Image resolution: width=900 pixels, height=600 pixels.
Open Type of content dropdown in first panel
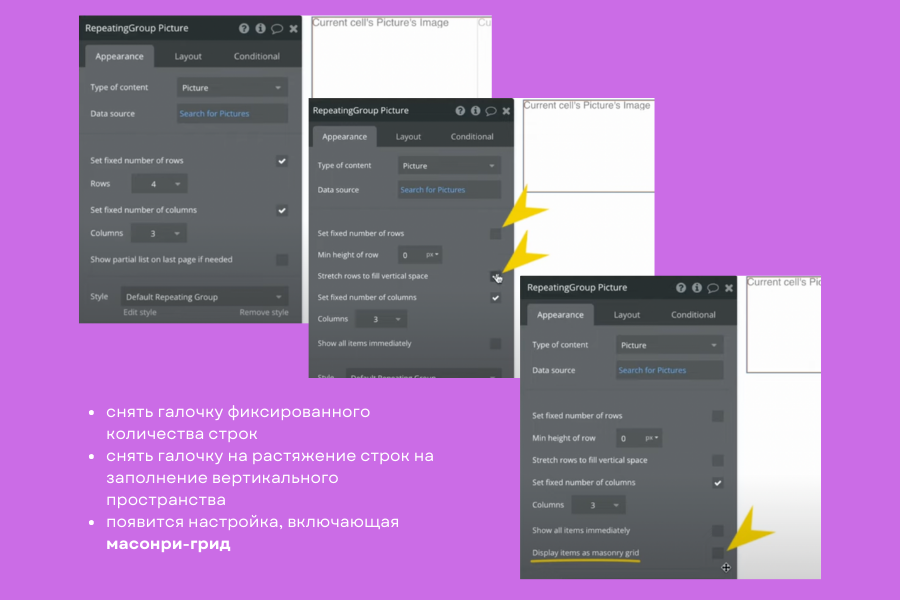[232, 88]
